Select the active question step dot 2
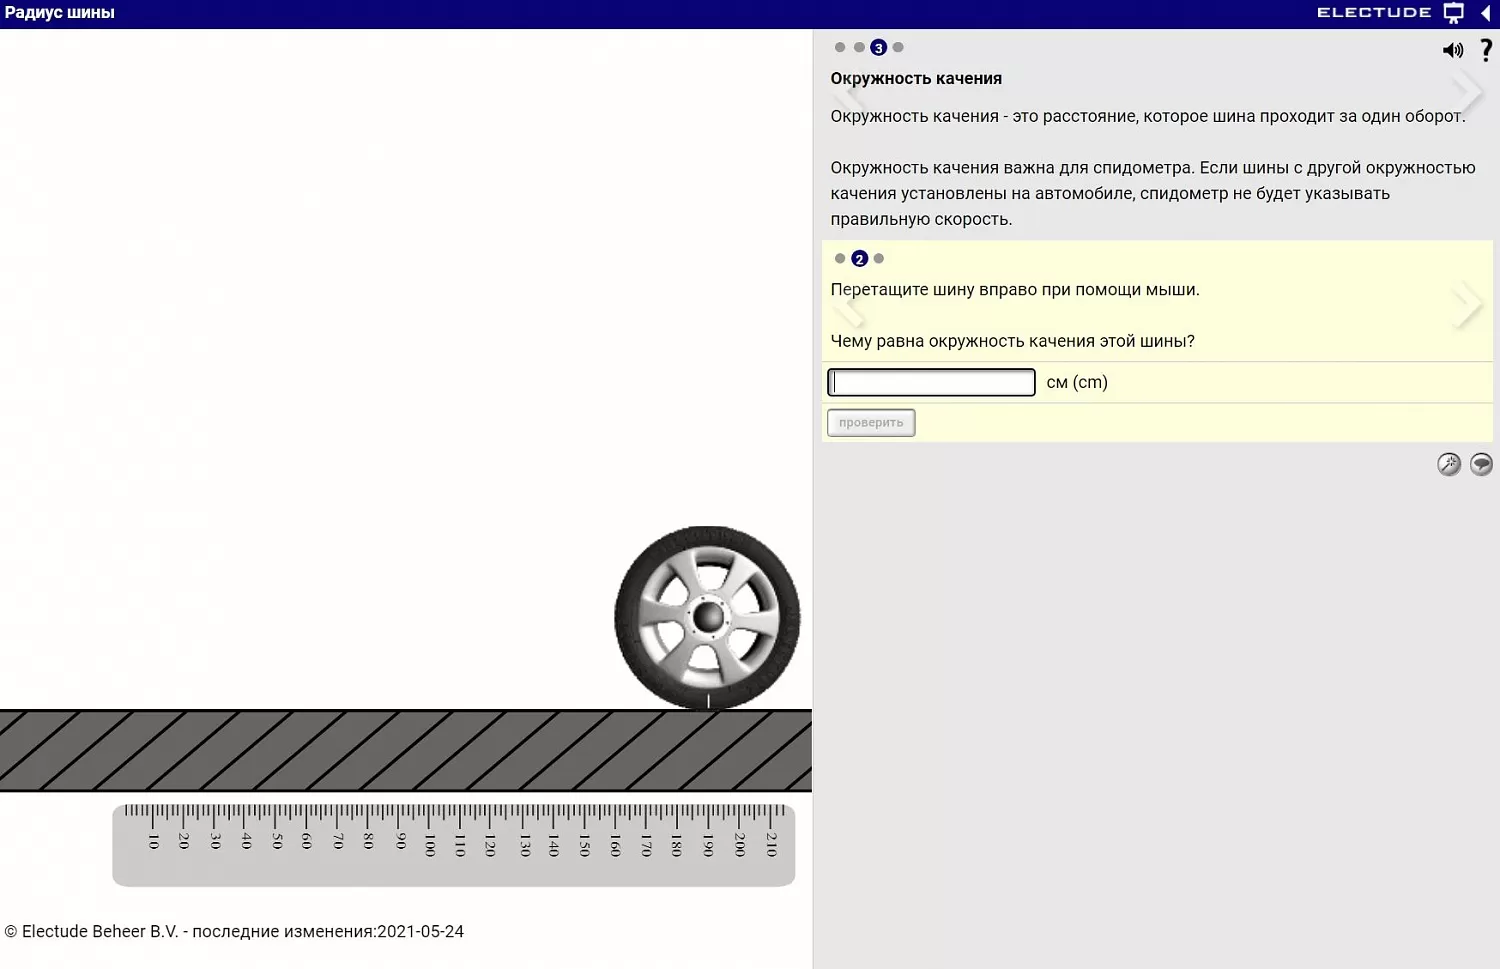The height and width of the screenshot is (969, 1500). click(859, 259)
